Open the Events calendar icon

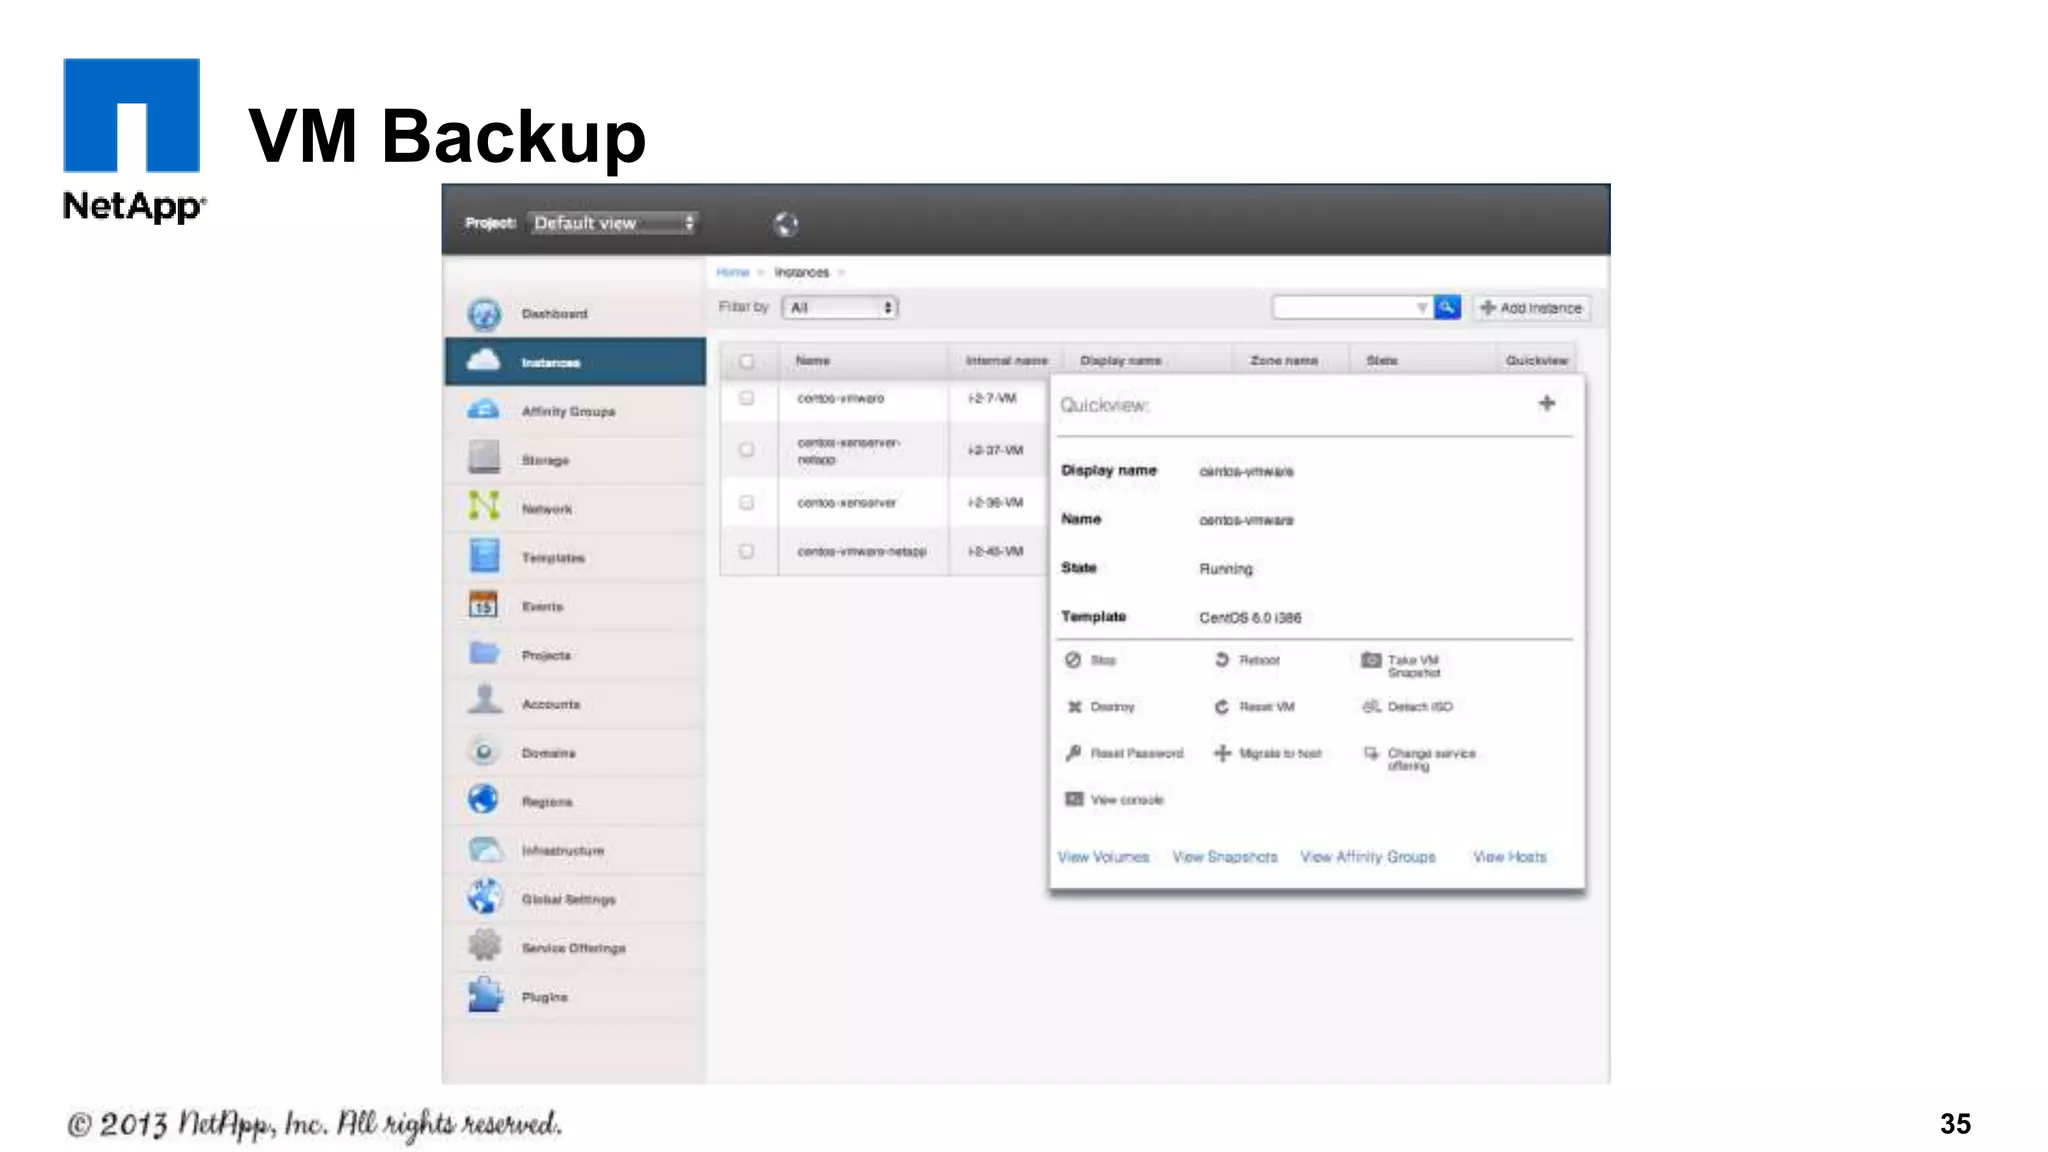(484, 605)
